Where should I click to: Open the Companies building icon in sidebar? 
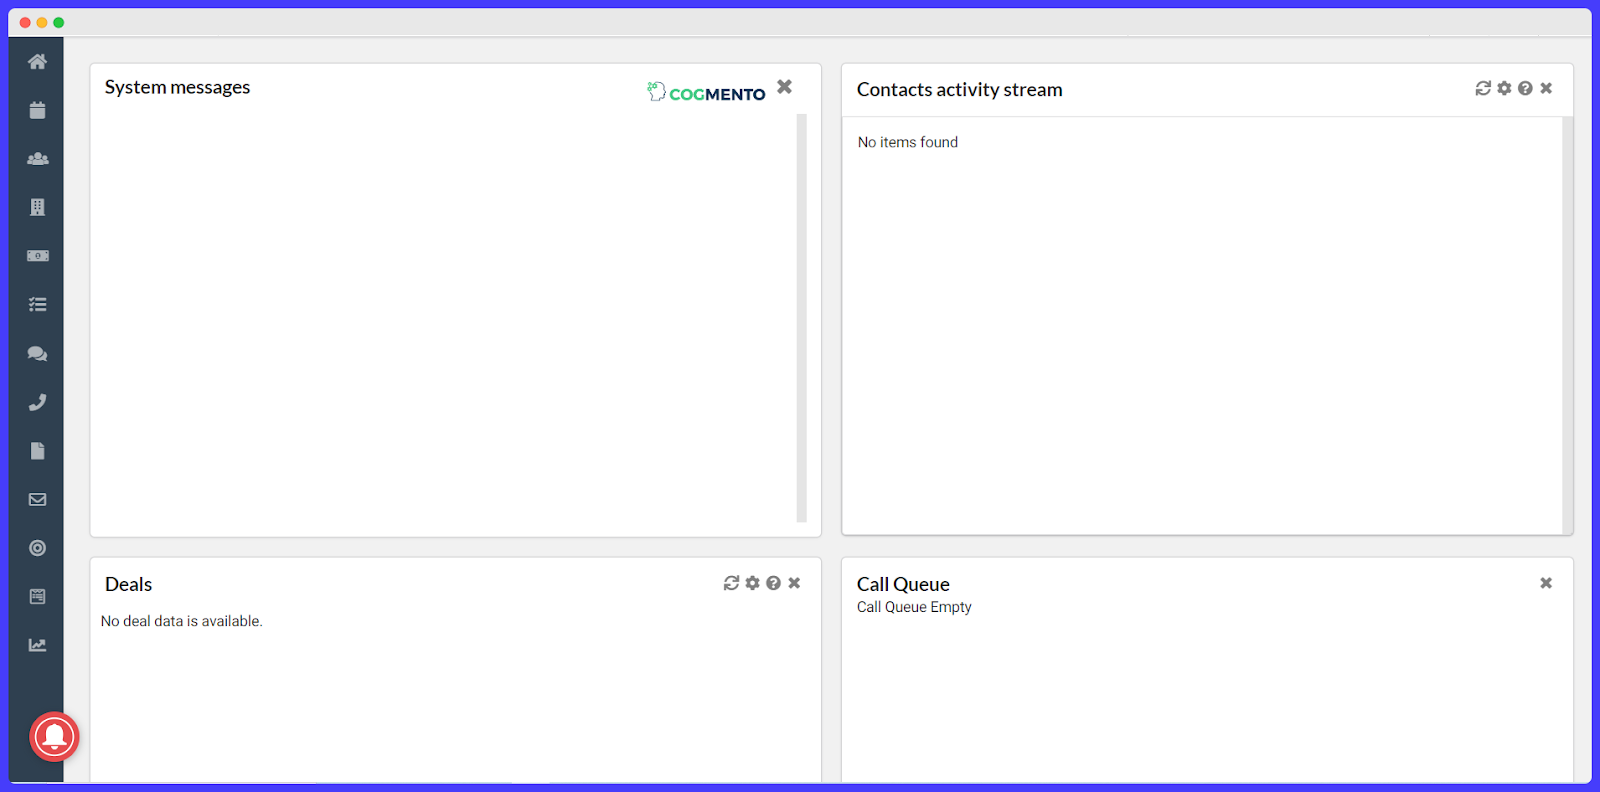37,207
